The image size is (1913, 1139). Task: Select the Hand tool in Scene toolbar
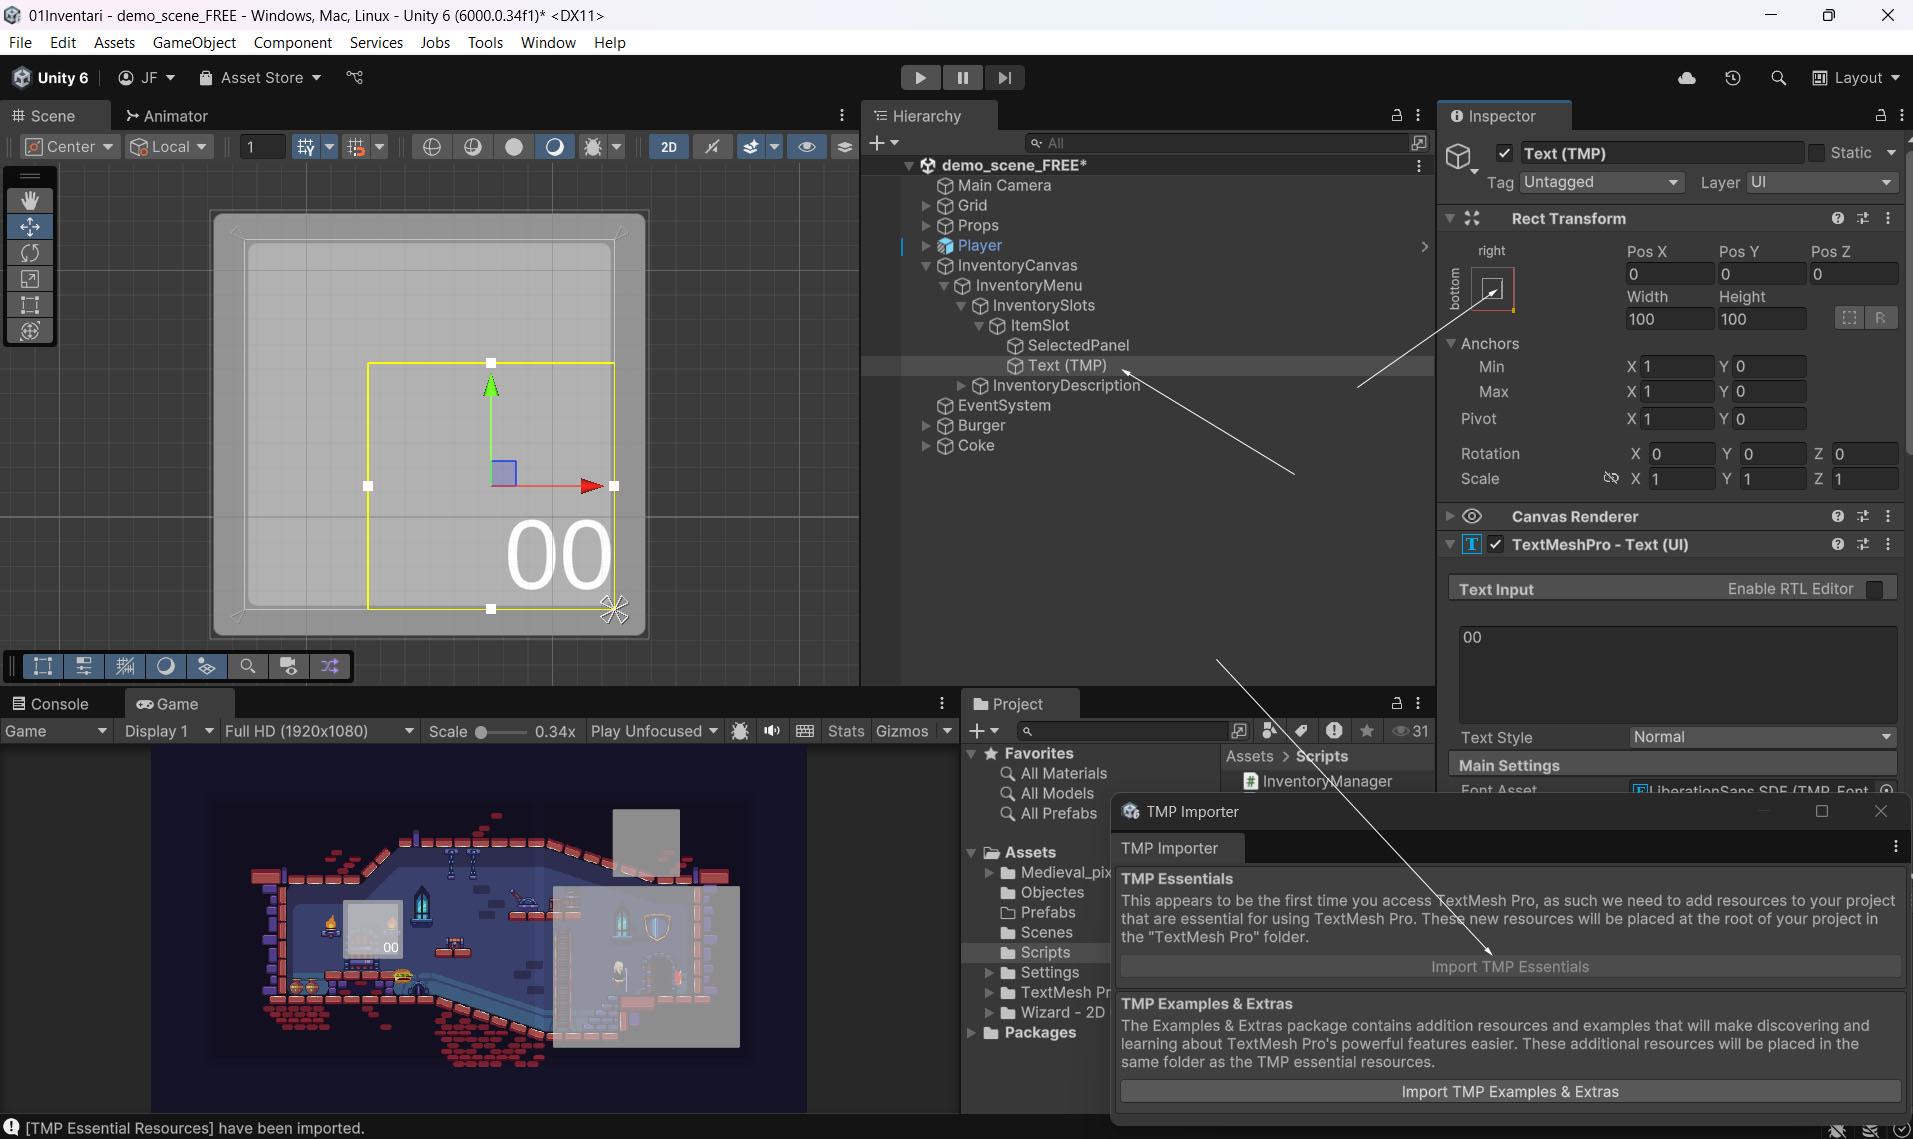coord(30,200)
